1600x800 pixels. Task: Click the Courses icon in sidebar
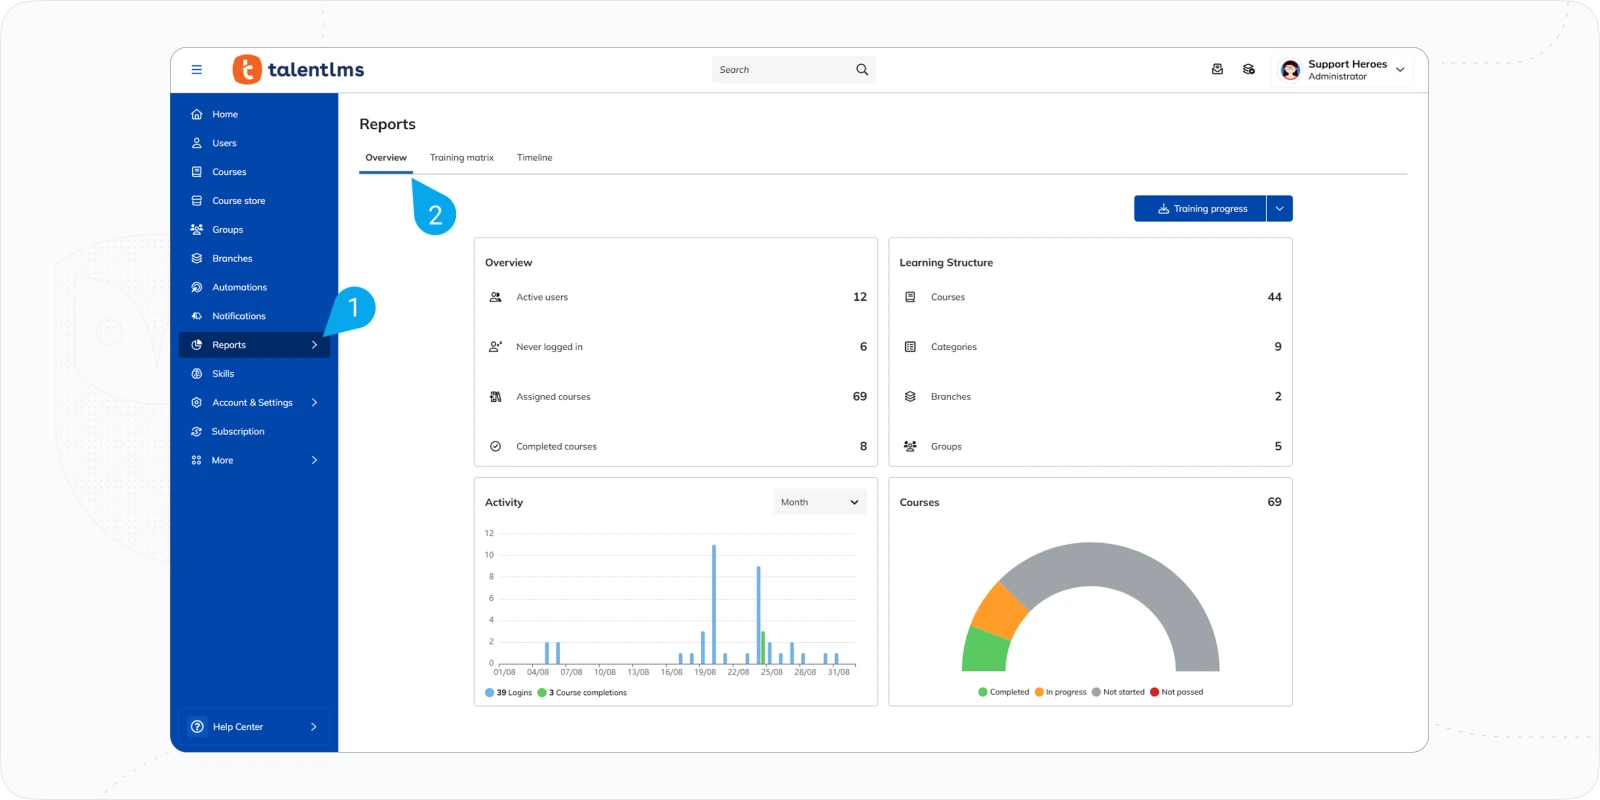click(197, 172)
